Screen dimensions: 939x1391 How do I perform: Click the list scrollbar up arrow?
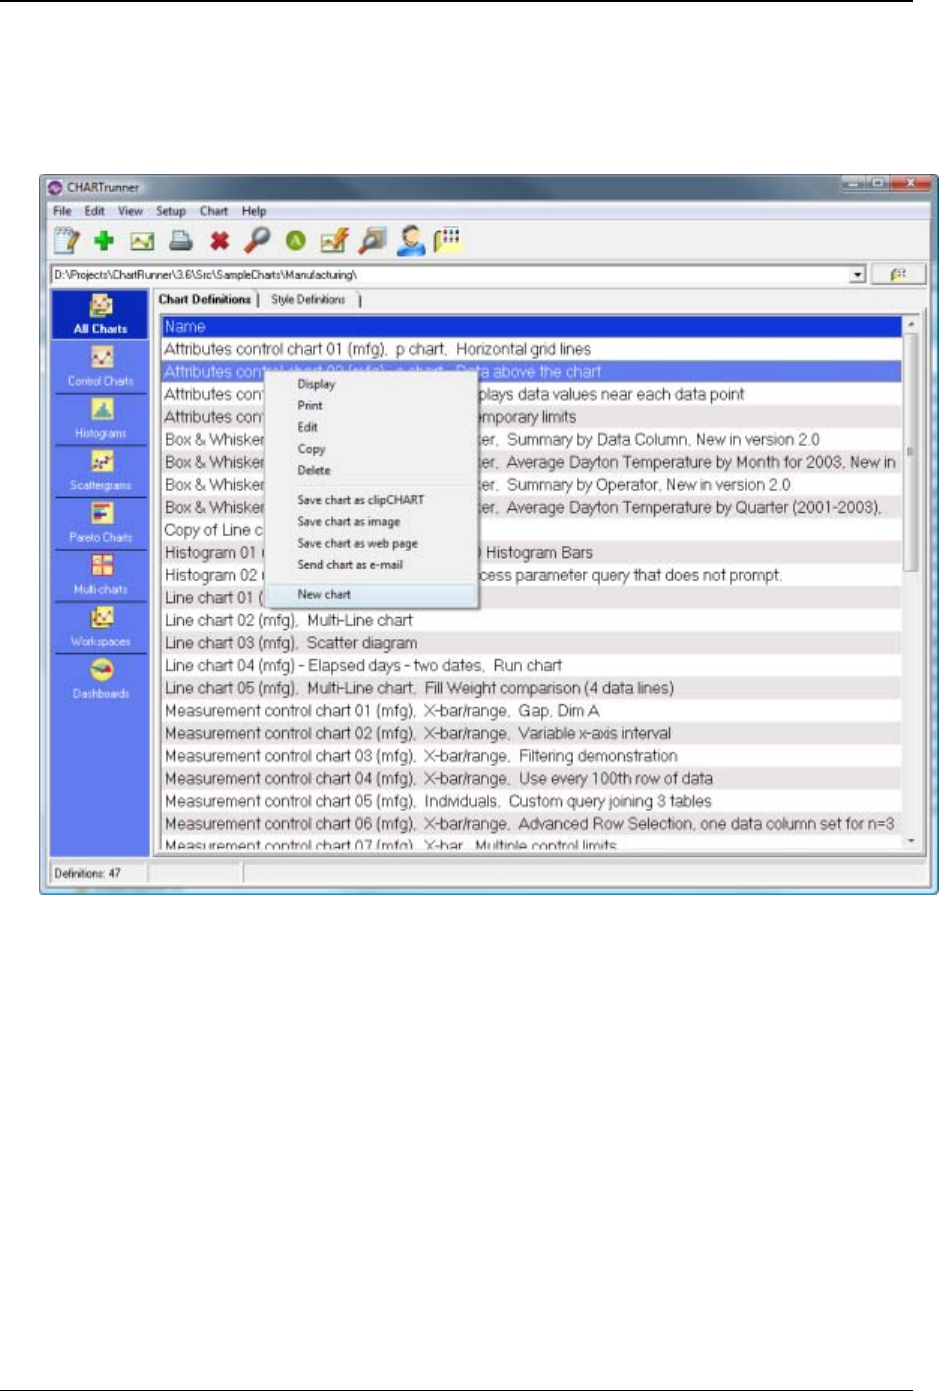[910, 325]
